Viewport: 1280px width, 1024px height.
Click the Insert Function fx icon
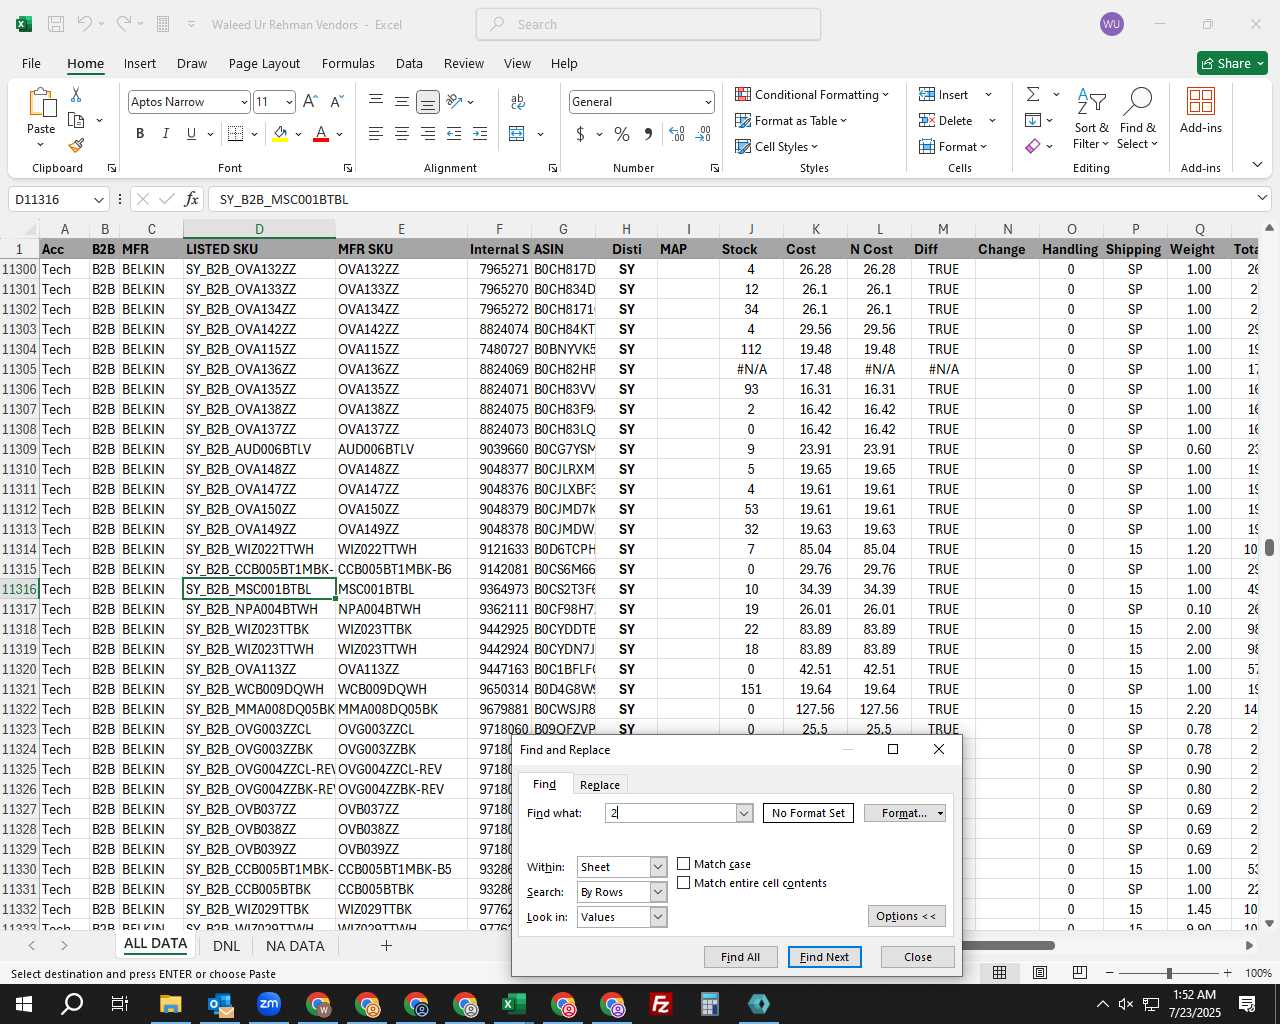[191, 199]
